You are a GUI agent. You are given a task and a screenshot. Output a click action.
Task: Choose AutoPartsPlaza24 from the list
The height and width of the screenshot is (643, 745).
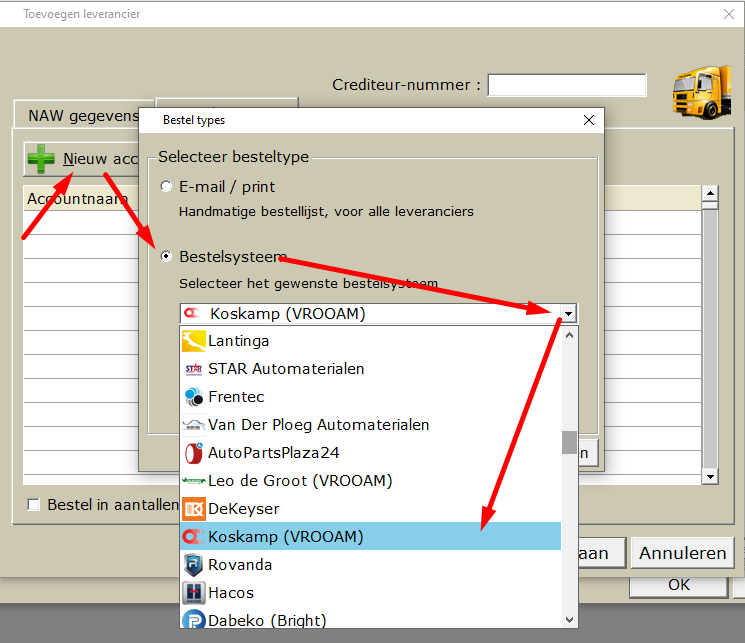pos(371,453)
